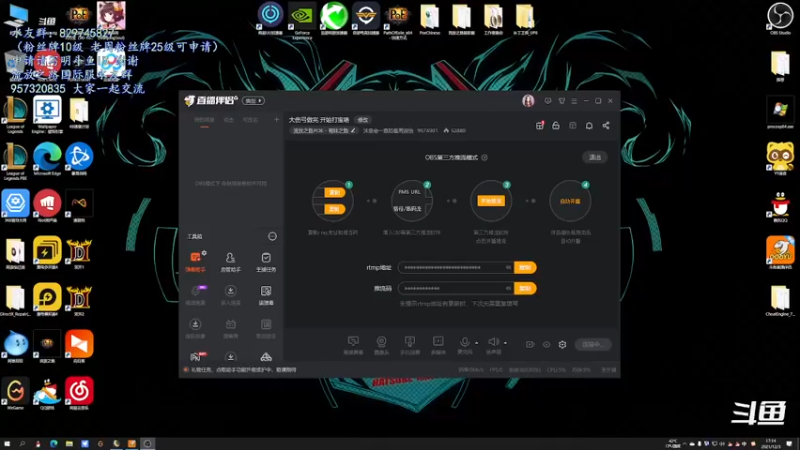The height and width of the screenshot is (450, 800).
Task: Toggle visibility of the rtmp地址 field
Action: click(508, 267)
